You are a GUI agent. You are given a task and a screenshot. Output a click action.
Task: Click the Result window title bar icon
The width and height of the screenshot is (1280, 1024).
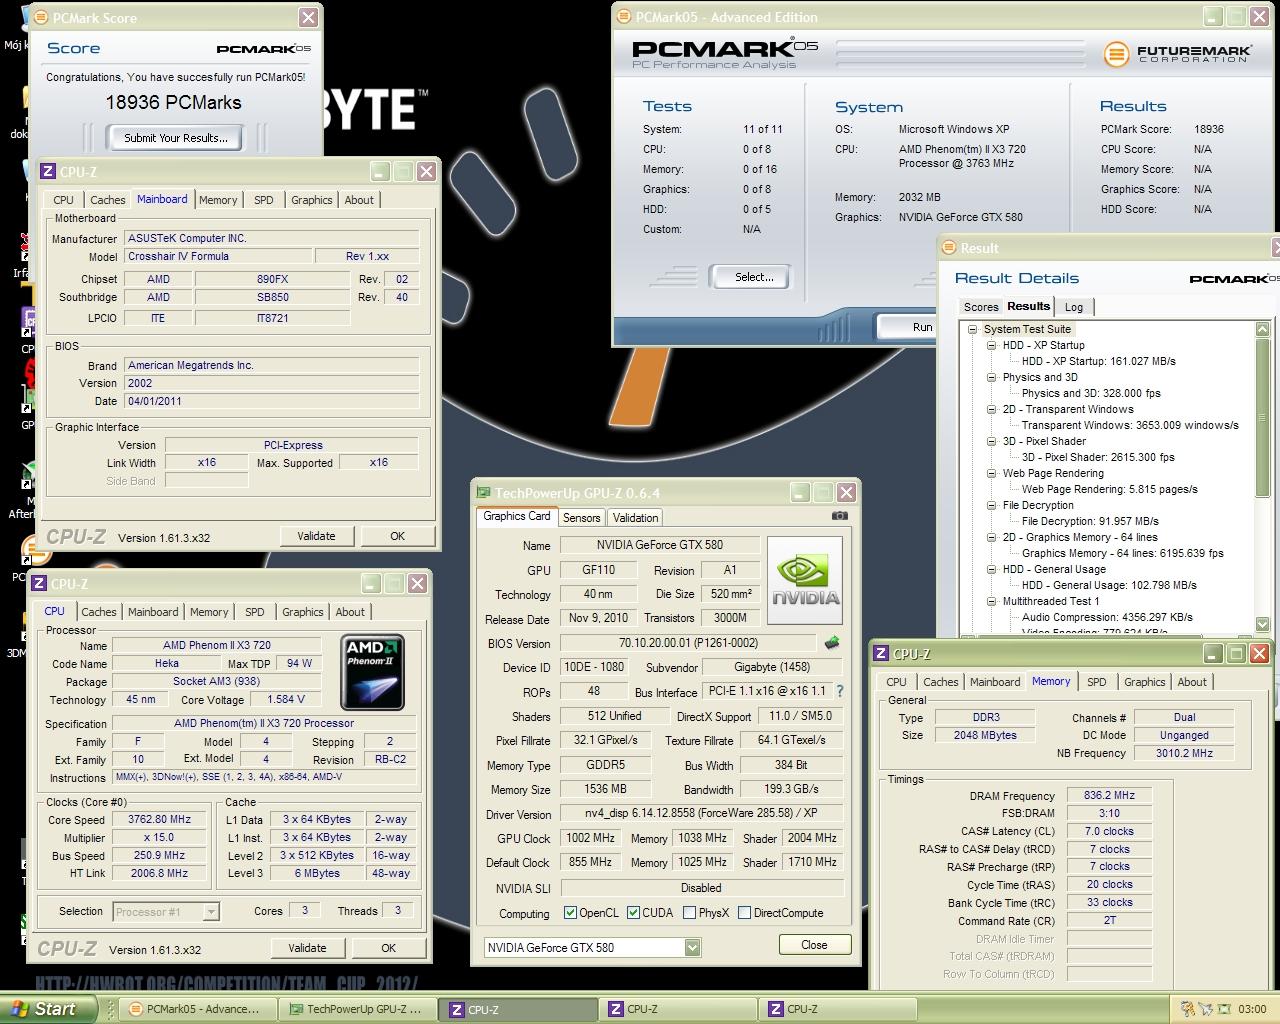(950, 248)
